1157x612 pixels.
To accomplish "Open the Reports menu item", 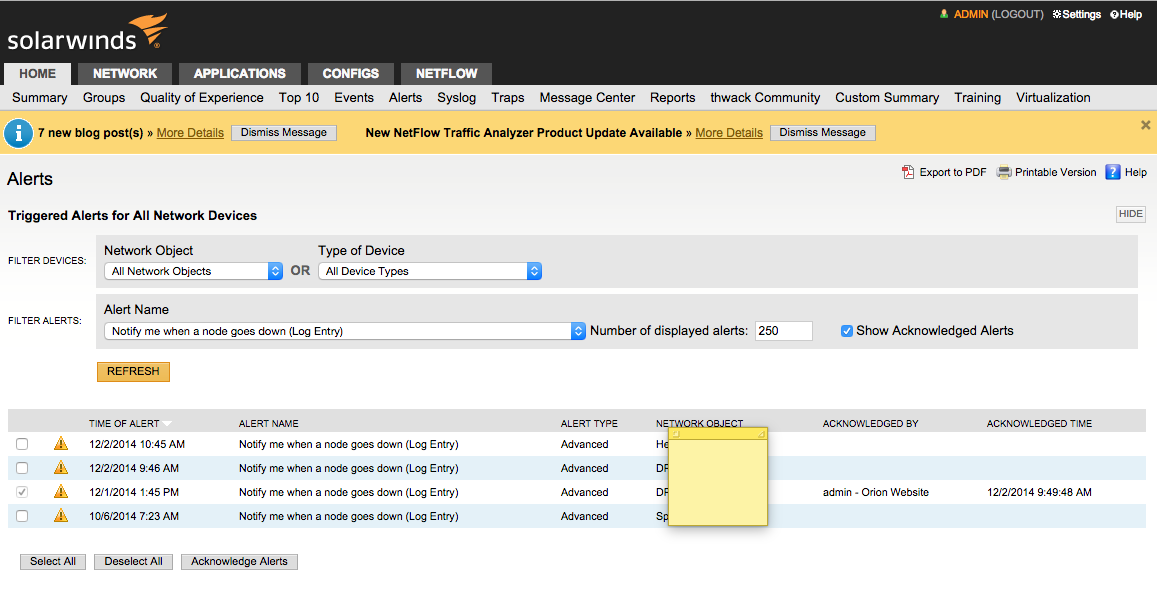I will click(x=672, y=97).
